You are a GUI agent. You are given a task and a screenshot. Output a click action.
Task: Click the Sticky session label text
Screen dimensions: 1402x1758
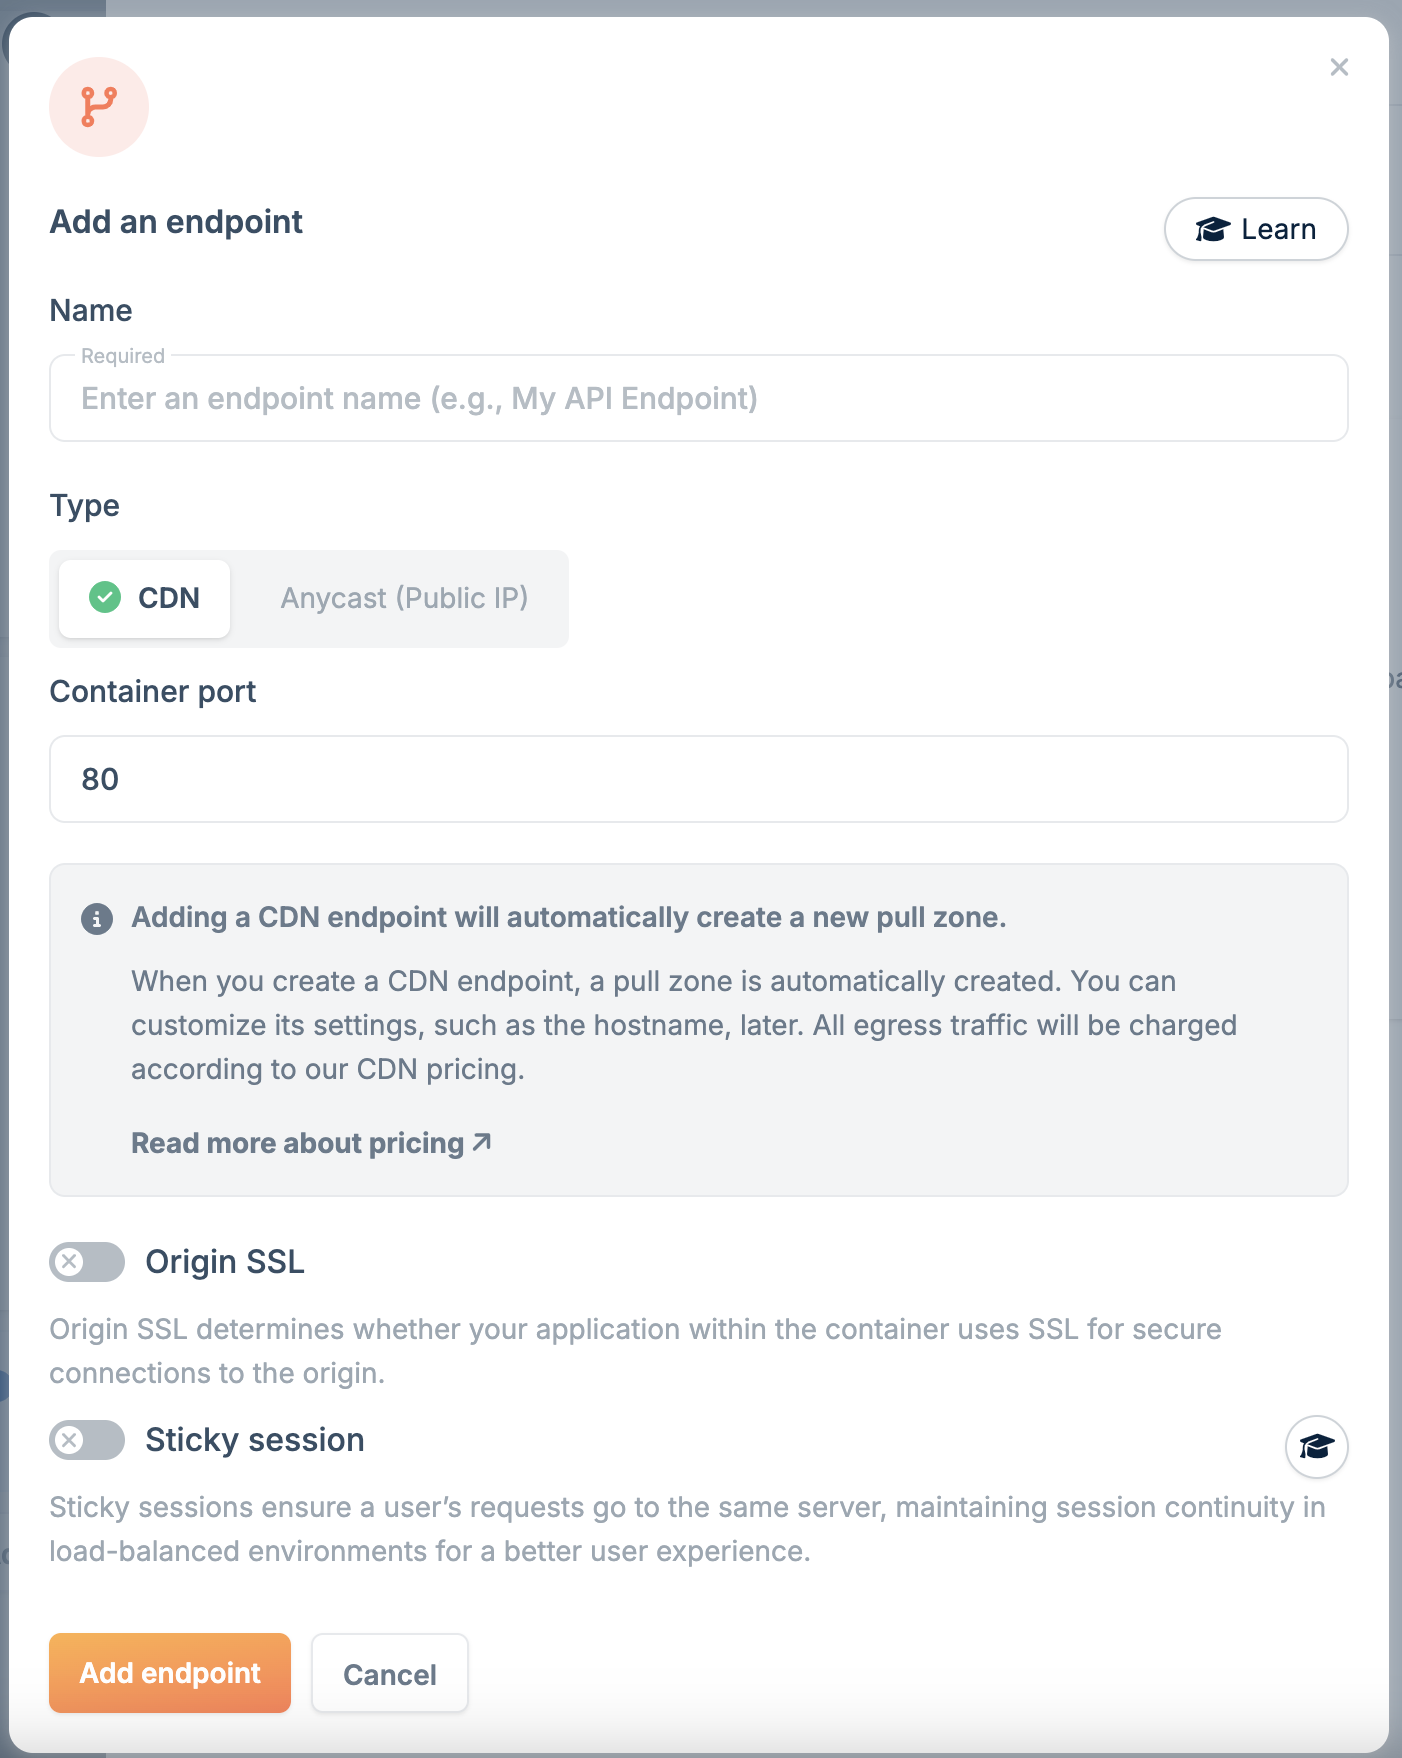coord(255,1440)
